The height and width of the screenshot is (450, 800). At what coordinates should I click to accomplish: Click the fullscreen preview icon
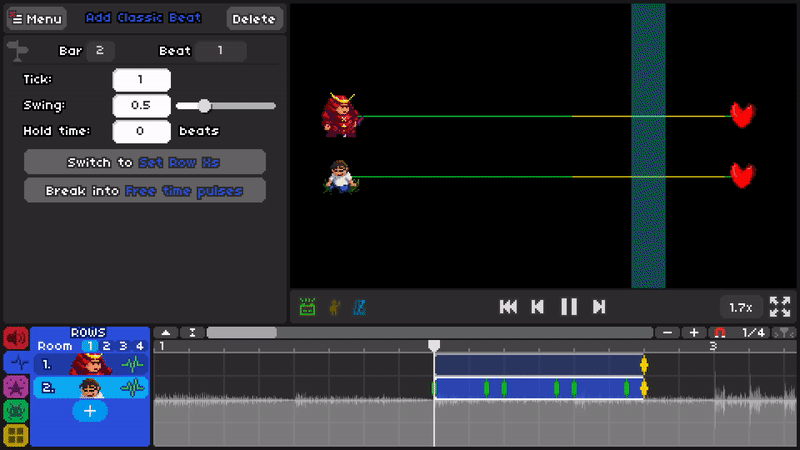(780, 307)
